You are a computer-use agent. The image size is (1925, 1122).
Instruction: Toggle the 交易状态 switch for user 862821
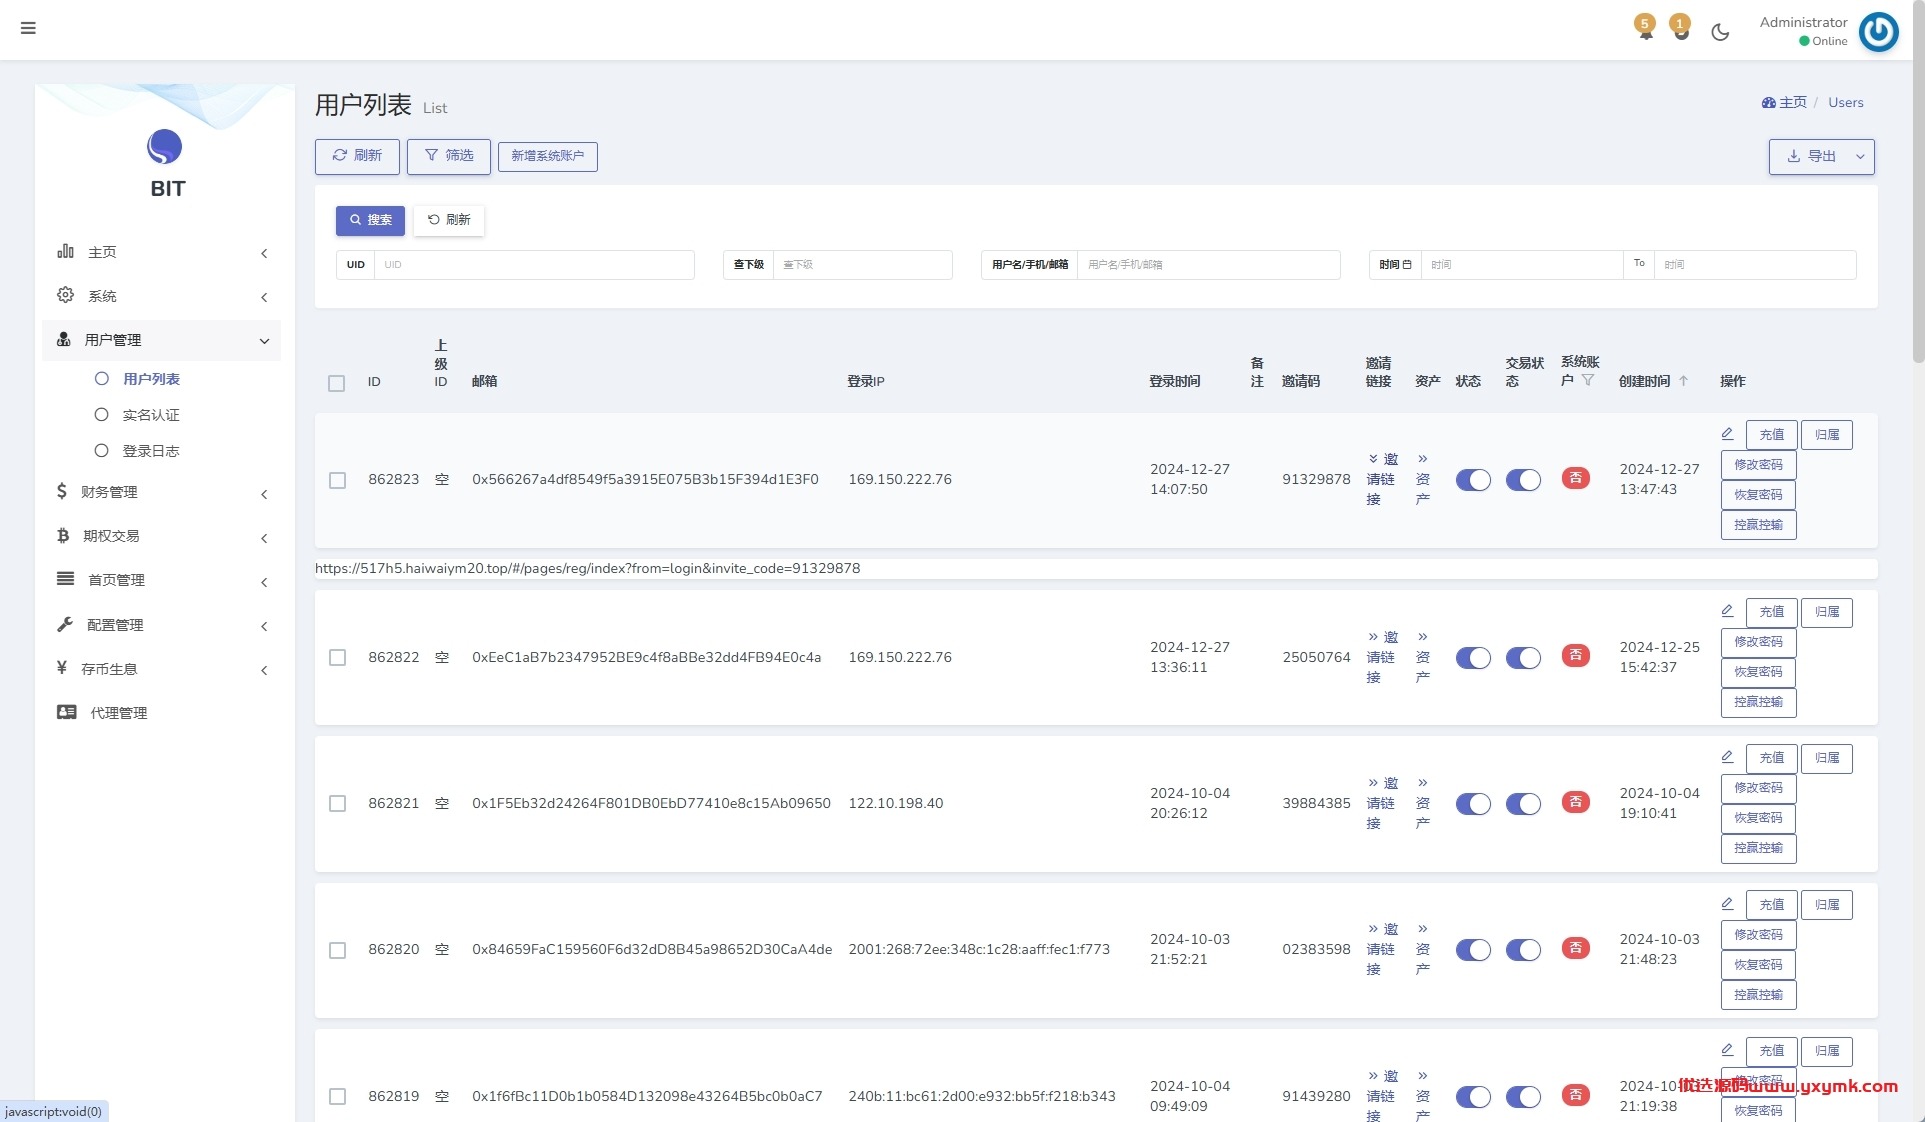tap(1523, 804)
